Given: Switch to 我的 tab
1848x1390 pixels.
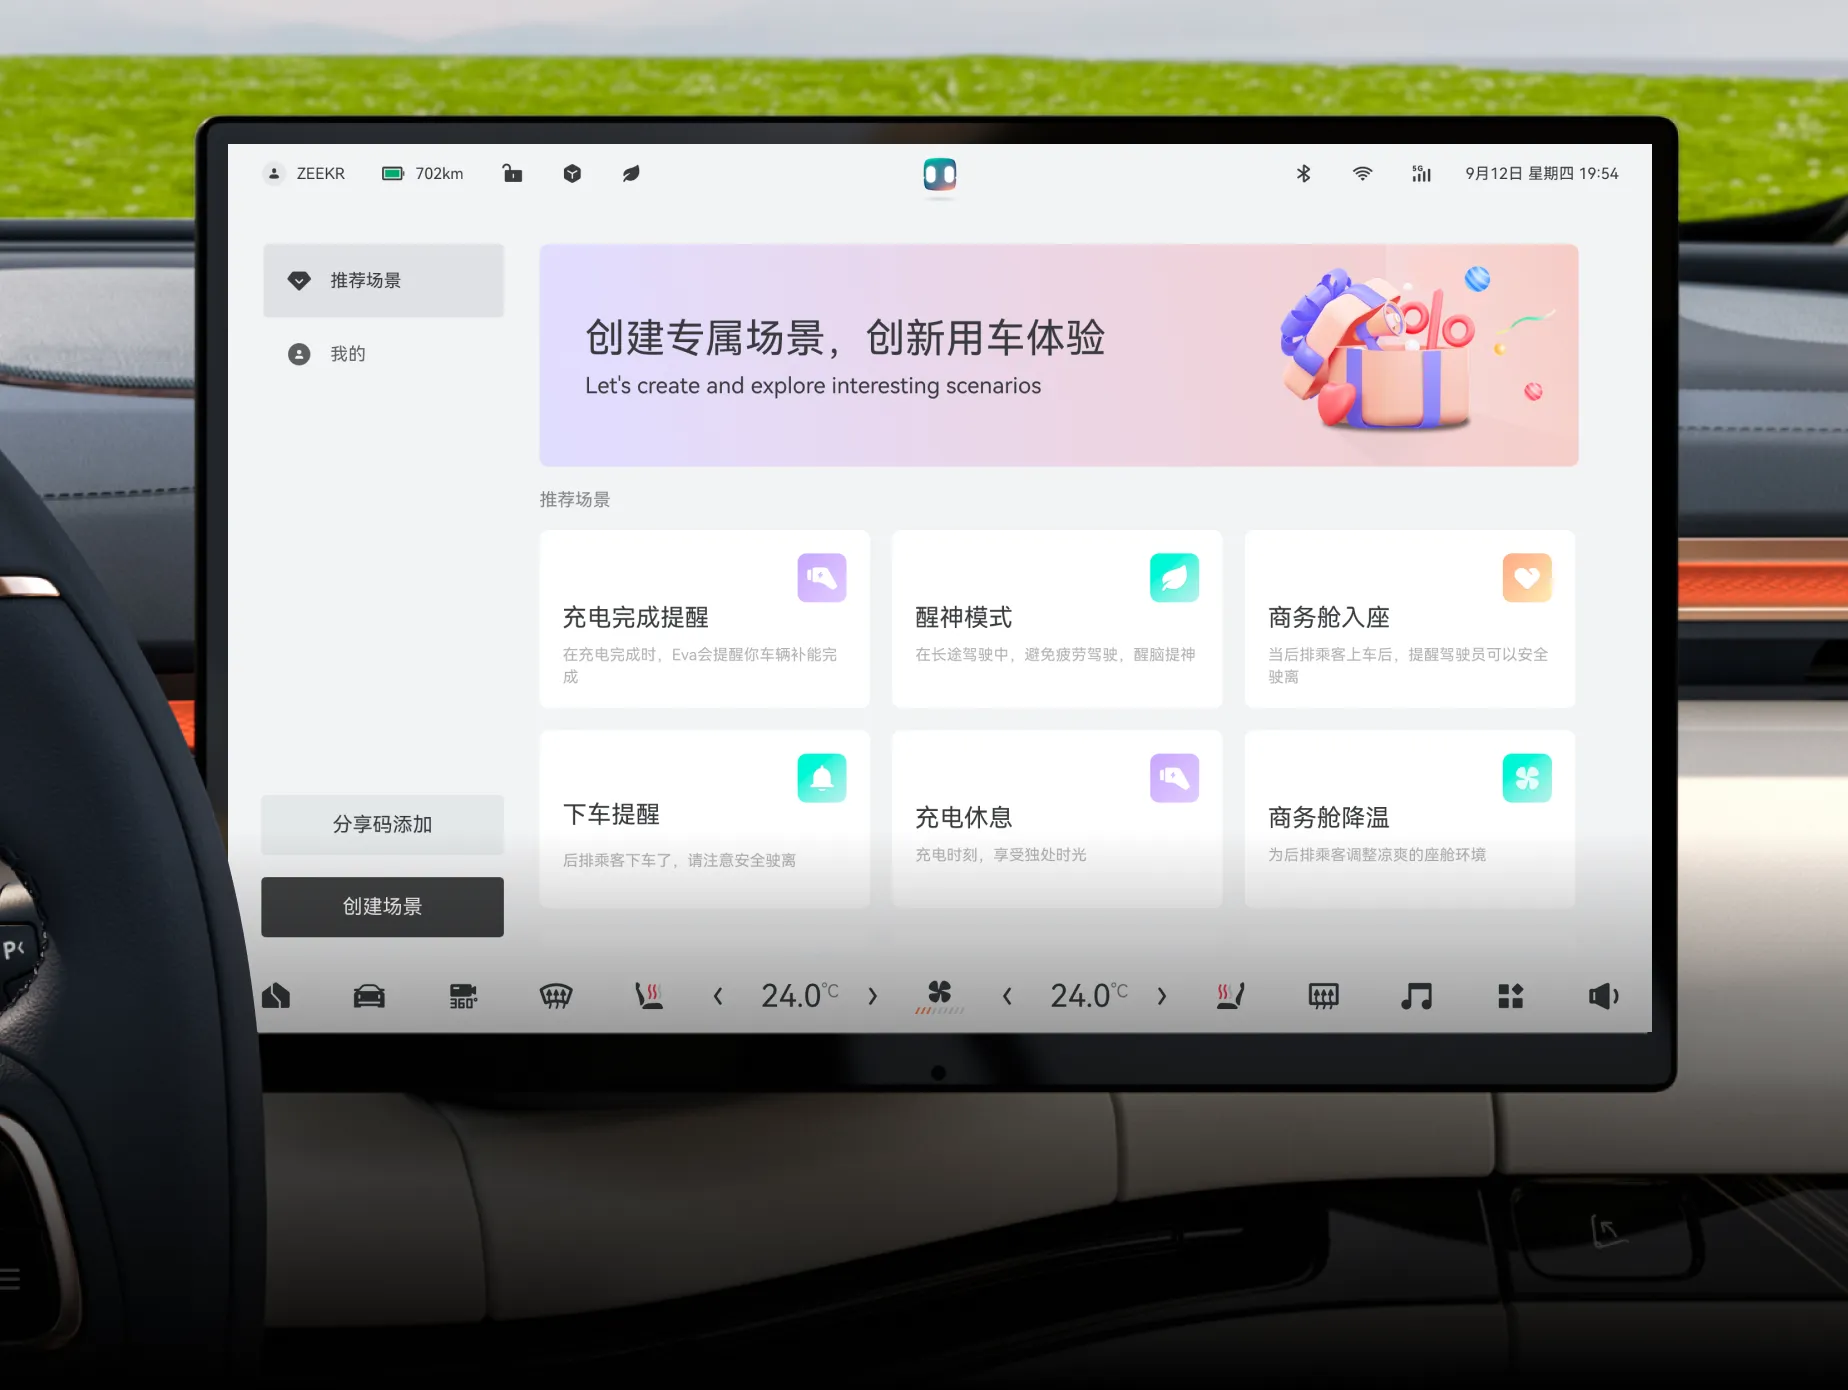Looking at the screenshot, I should coord(383,354).
